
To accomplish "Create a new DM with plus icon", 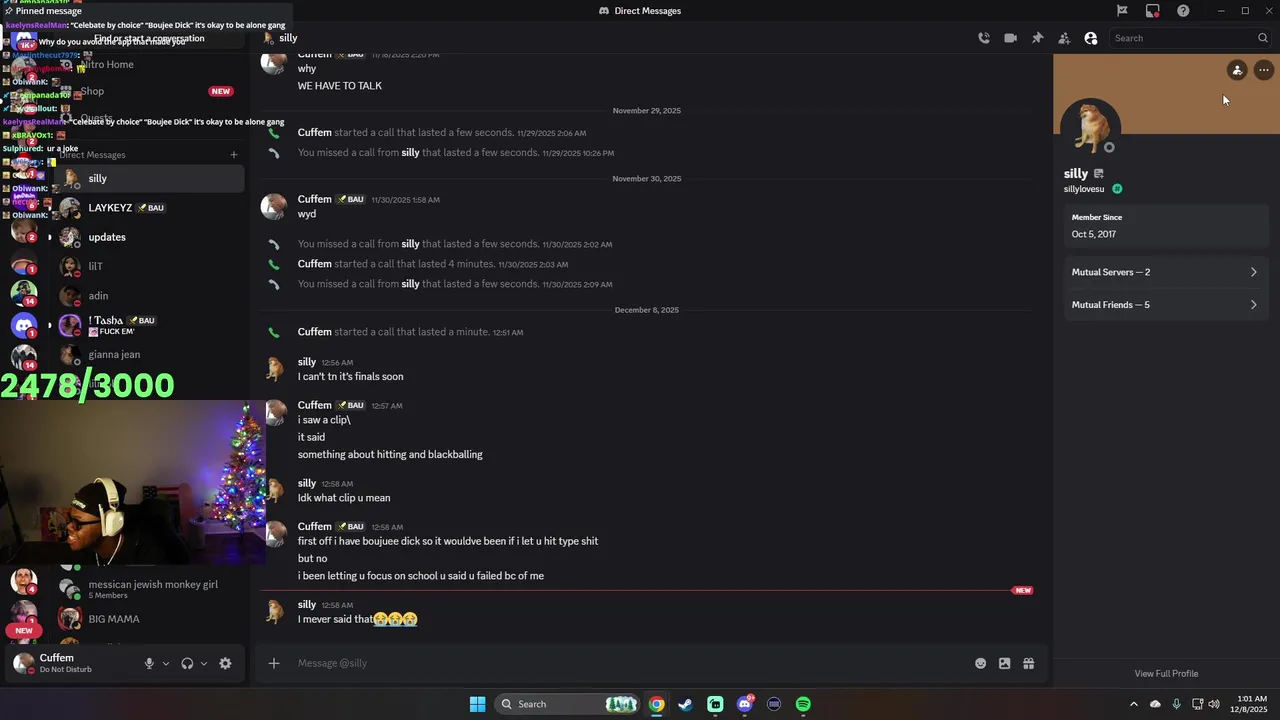I will click(x=234, y=155).
